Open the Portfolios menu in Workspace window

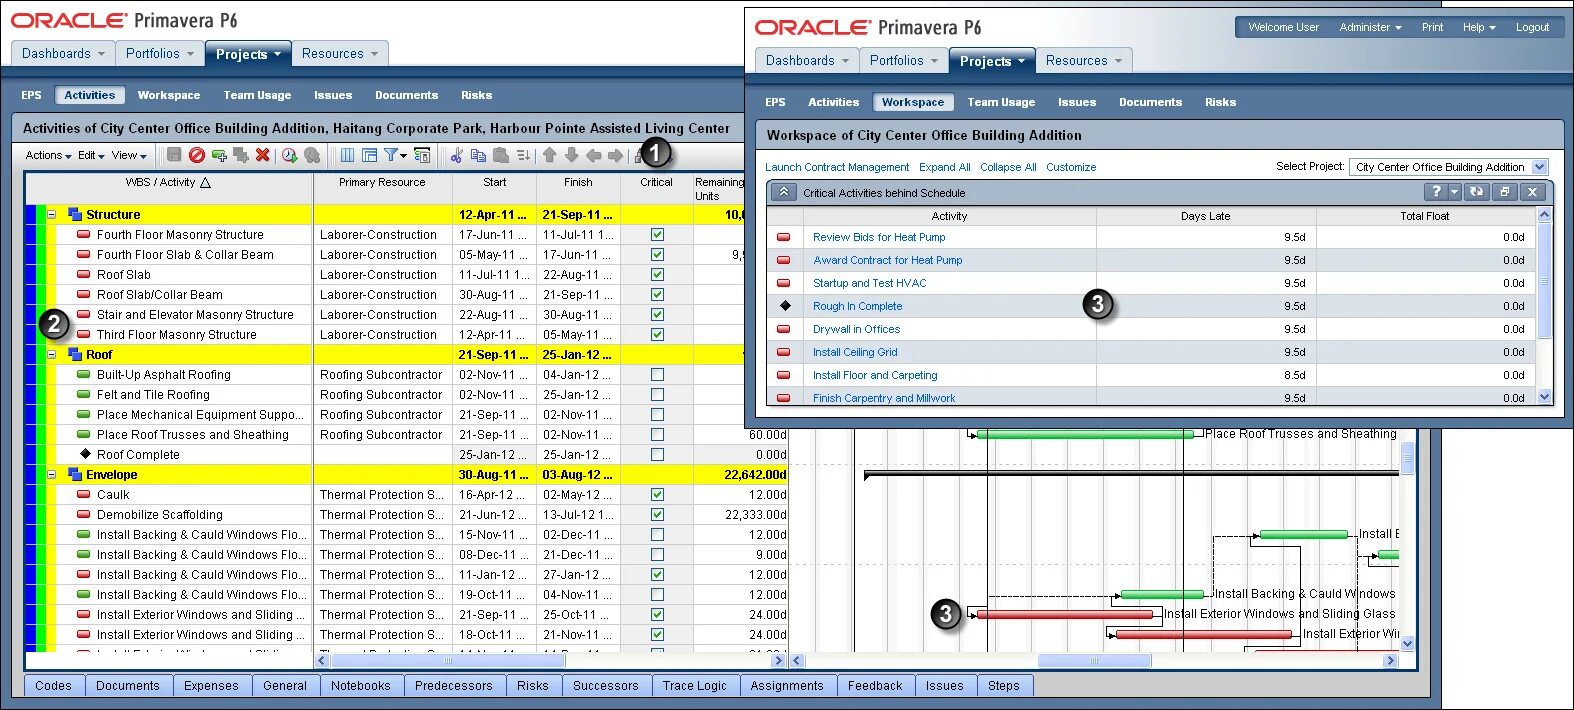point(904,60)
